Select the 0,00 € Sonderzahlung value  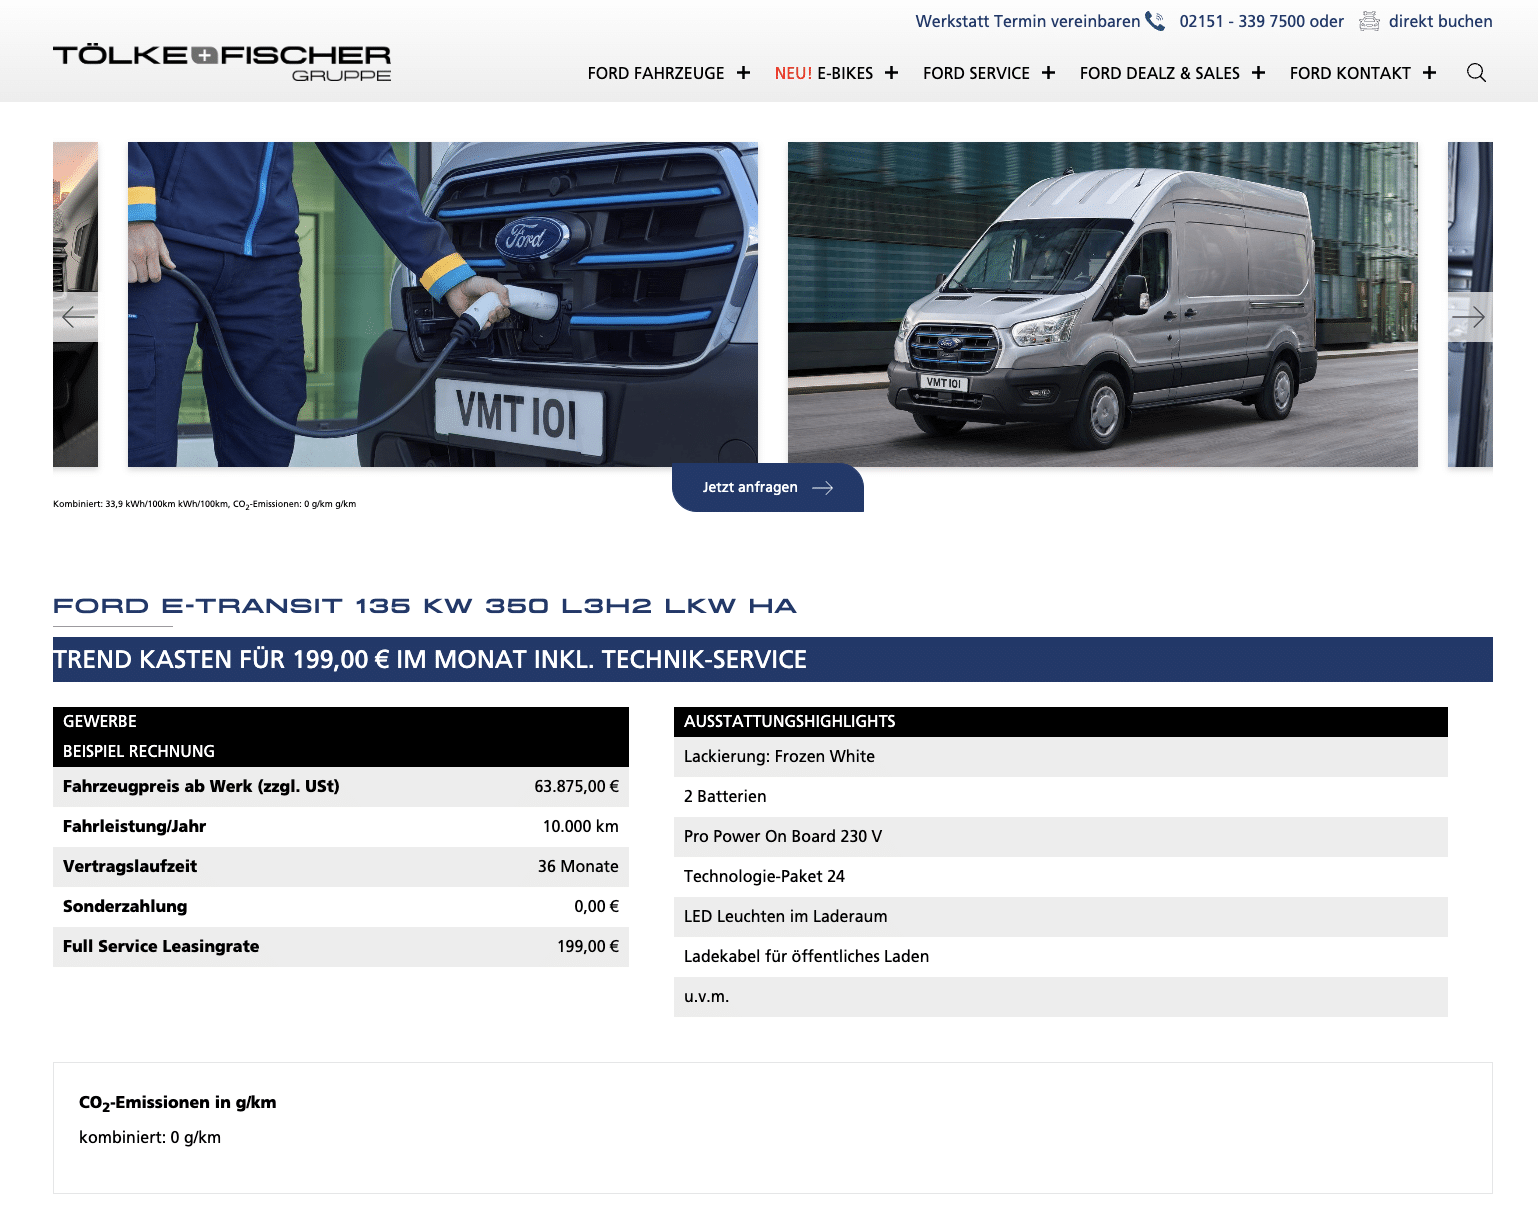(596, 906)
